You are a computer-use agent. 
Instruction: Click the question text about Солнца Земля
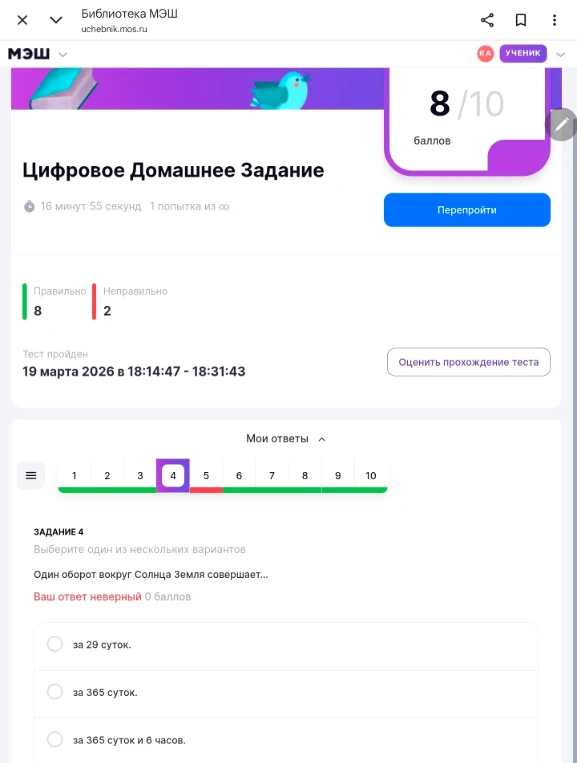(x=151, y=574)
